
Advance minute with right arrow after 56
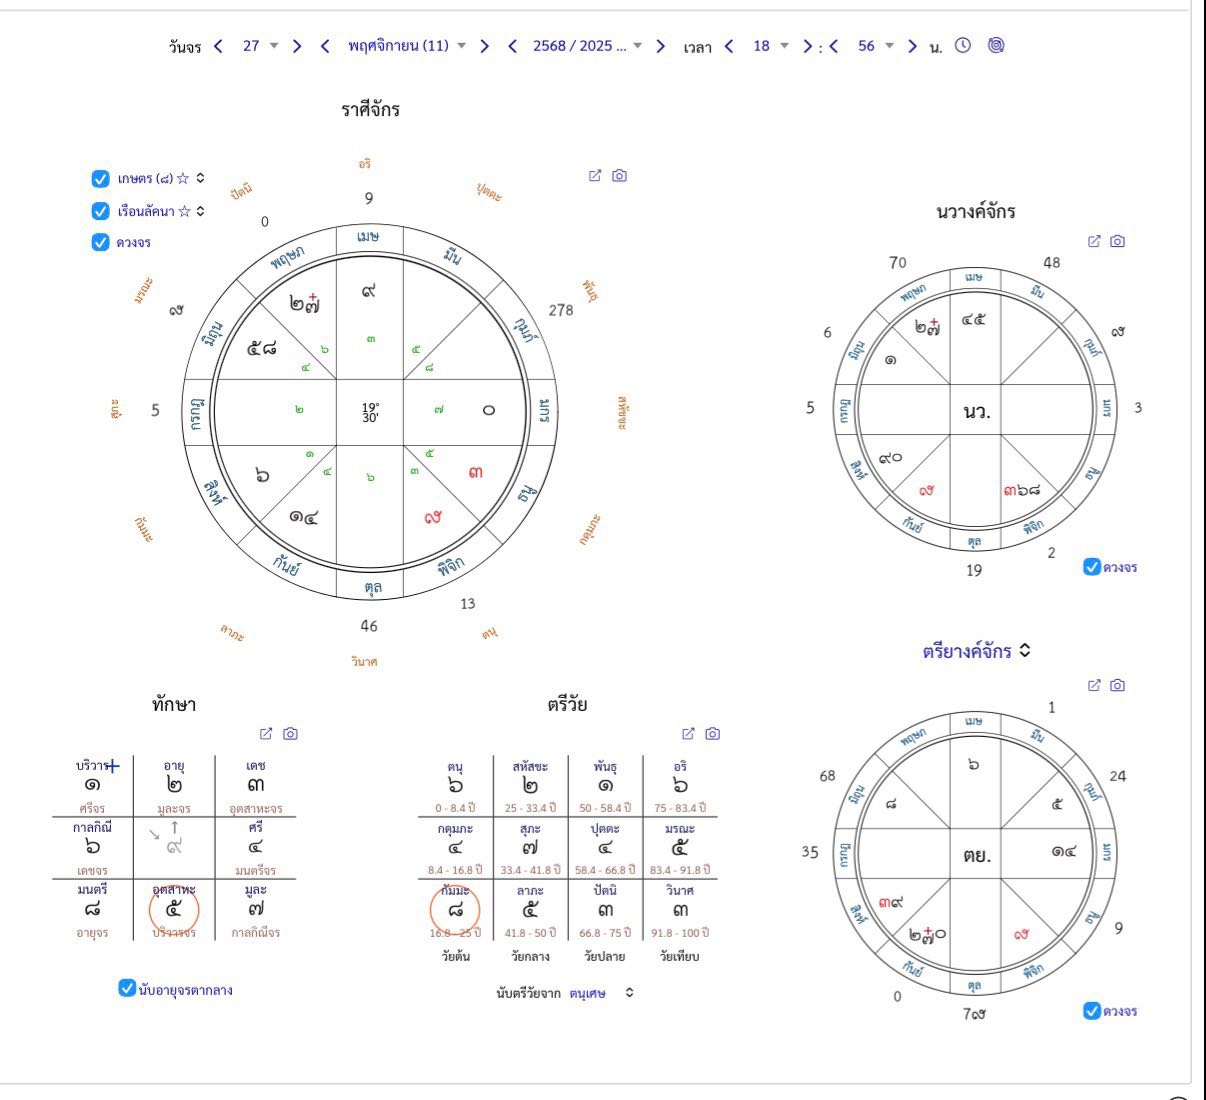click(x=912, y=46)
